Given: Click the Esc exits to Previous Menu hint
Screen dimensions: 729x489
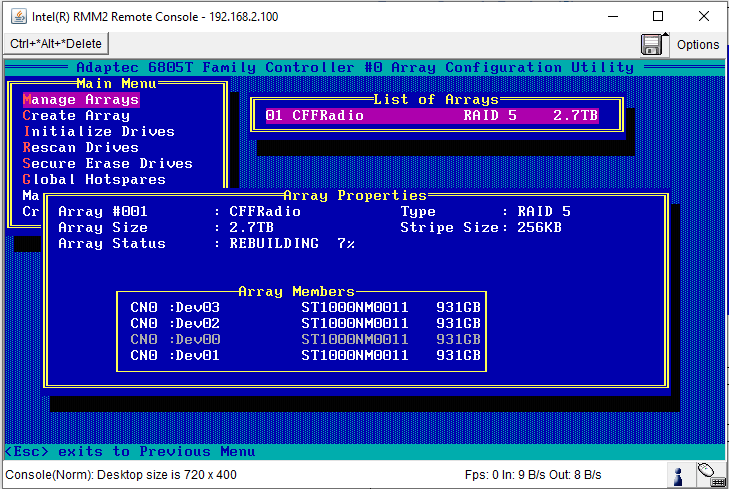Looking at the screenshot, I should (x=130, y=451).
